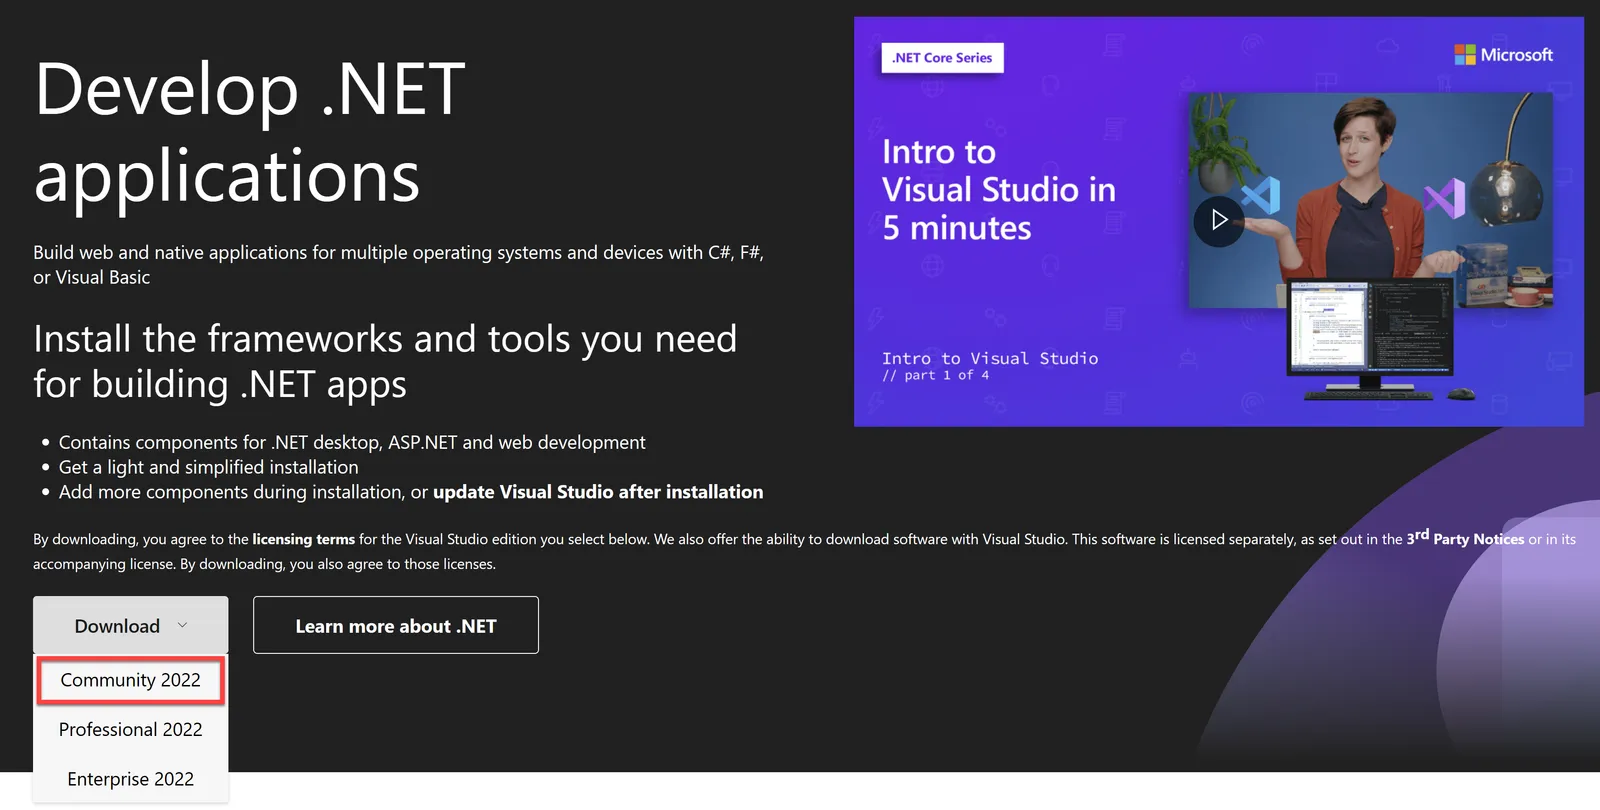
Task: Click Learn more about .NET button
Action: (396, 626)
